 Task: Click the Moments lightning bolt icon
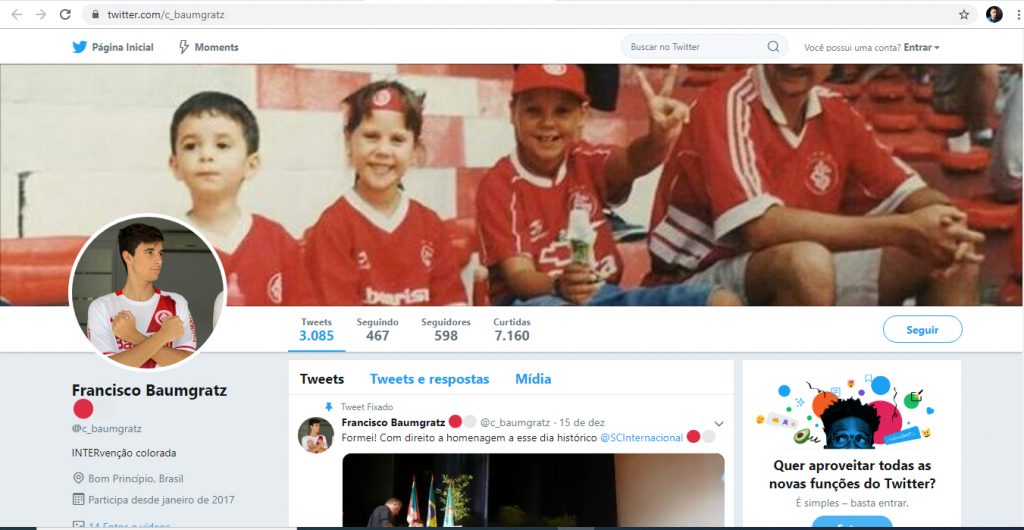184,47
